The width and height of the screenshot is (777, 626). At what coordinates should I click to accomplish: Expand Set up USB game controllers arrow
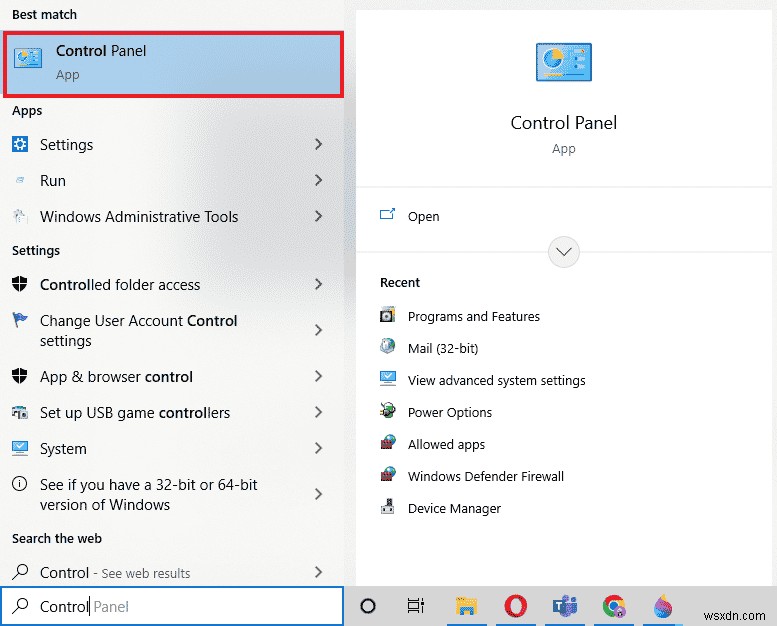click(x=319, y=412)
